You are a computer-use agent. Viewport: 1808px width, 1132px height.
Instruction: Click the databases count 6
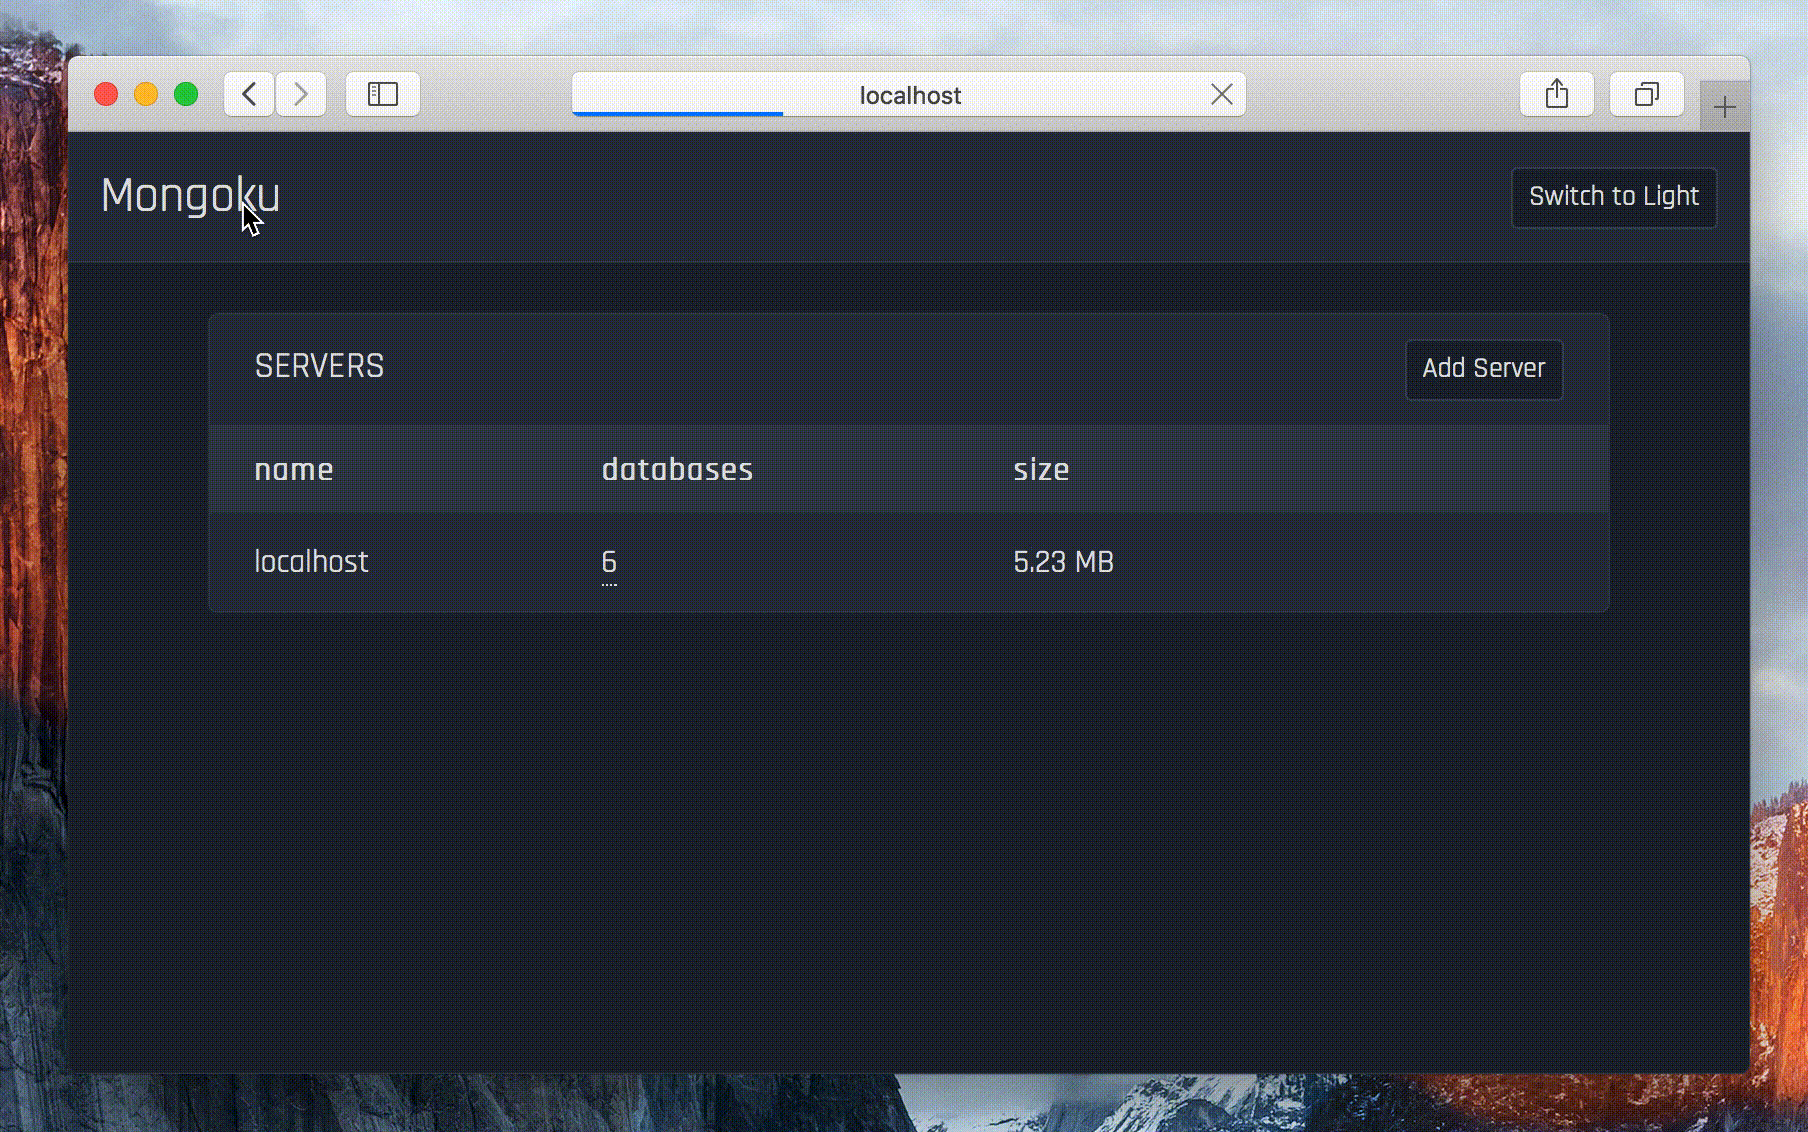point(609,563)
